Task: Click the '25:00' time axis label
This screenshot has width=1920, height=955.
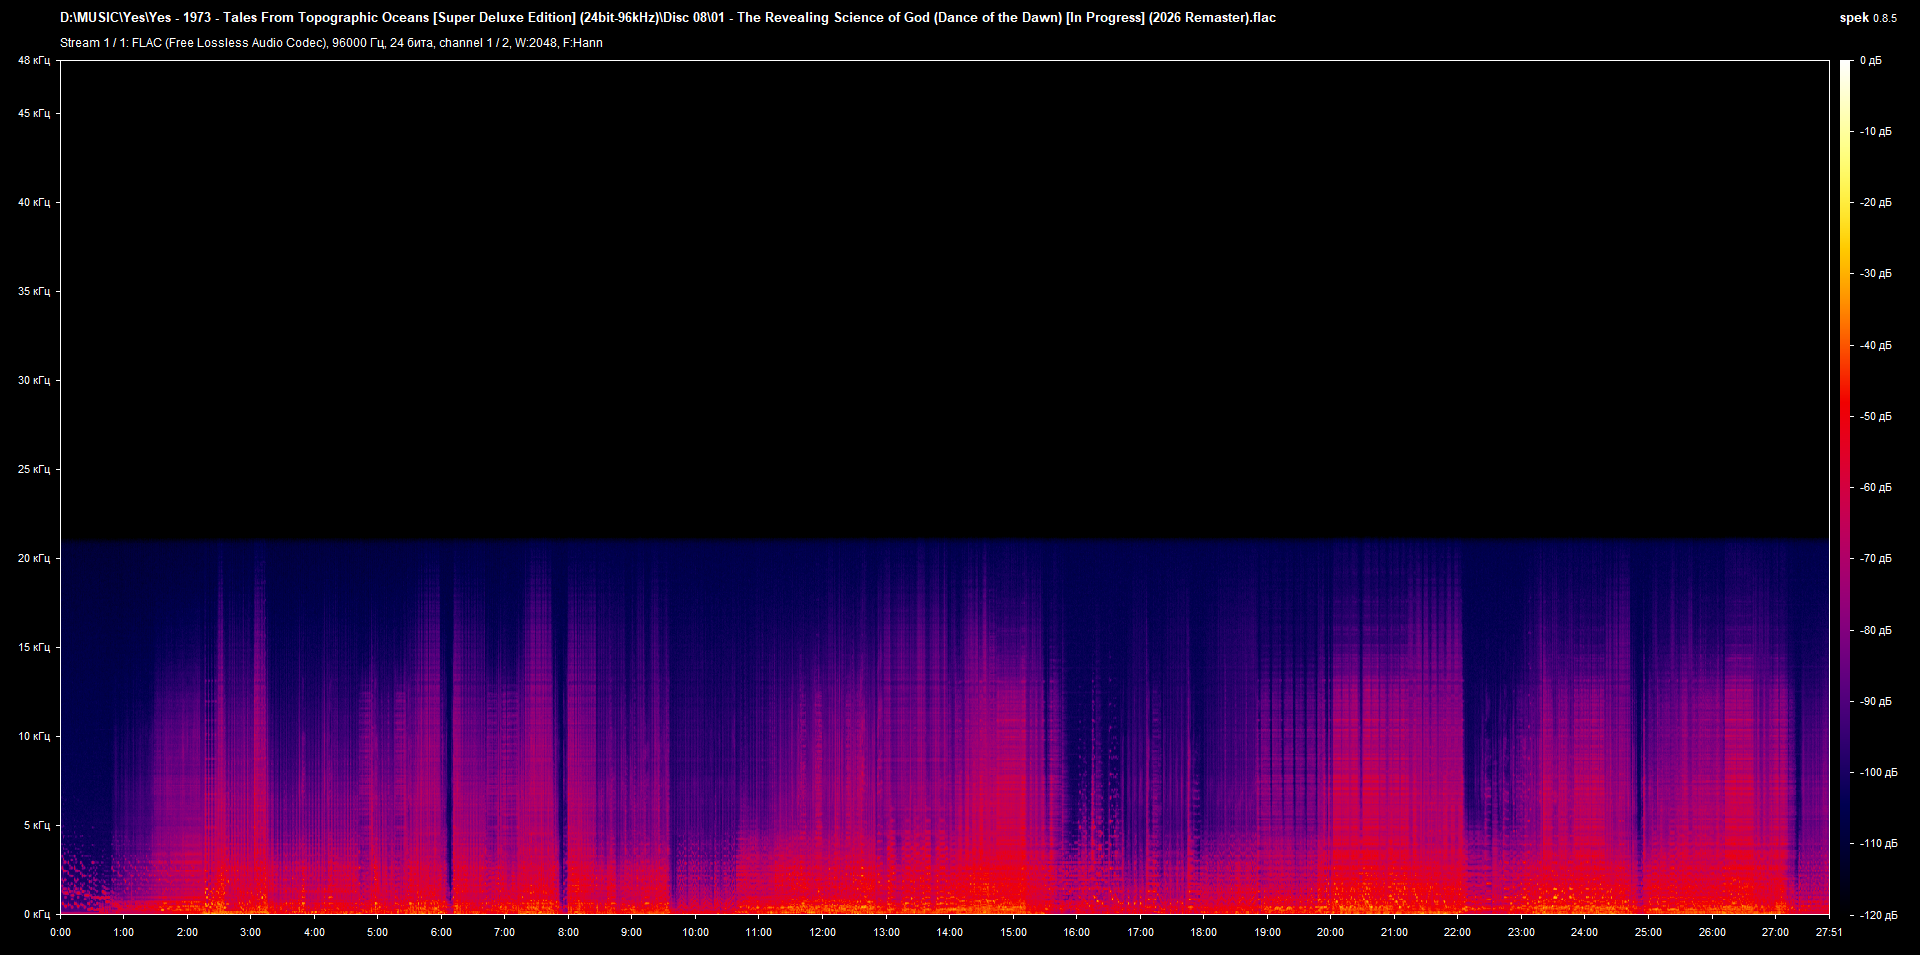Action: coord(1648,932)
